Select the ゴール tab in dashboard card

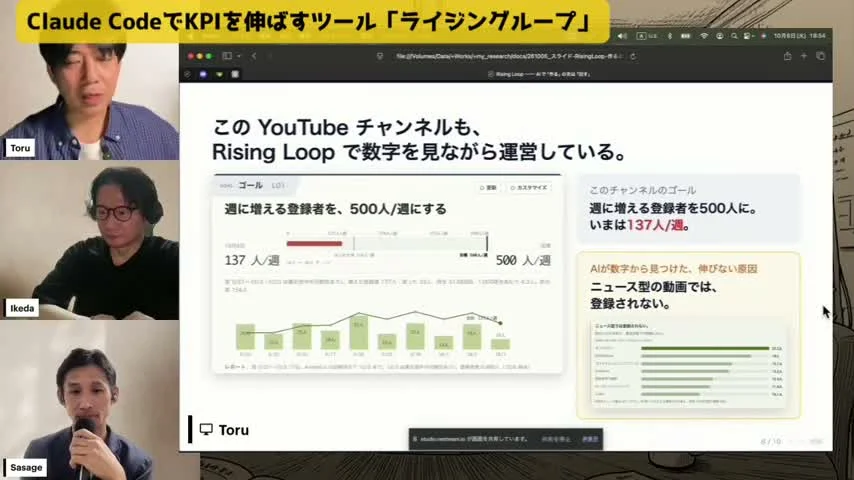point(251,185)
